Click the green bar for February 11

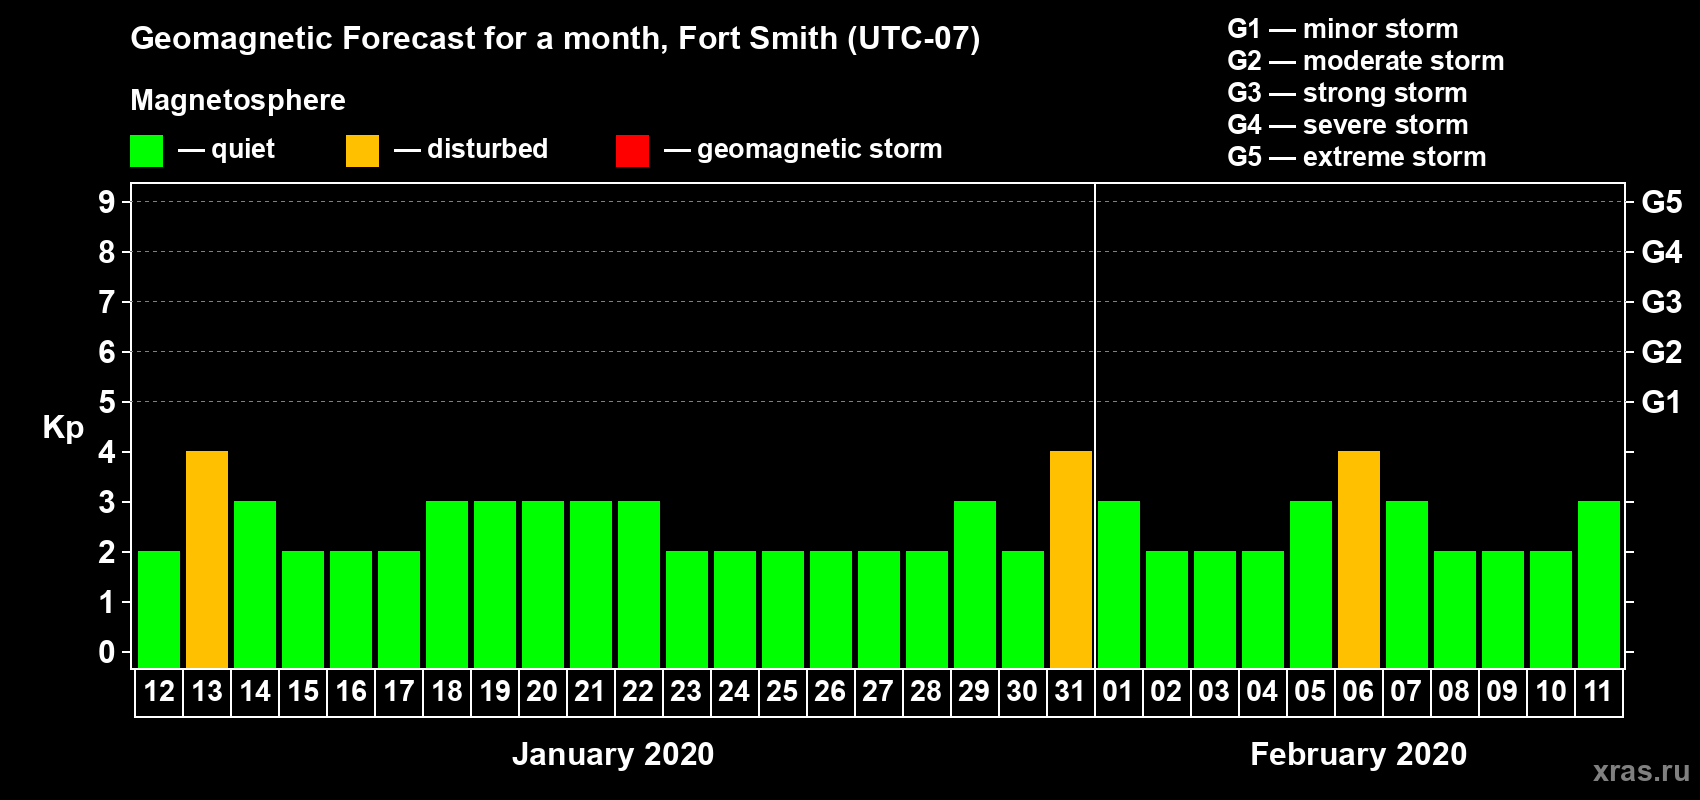pyautogui.click(x=1599, y=584)
